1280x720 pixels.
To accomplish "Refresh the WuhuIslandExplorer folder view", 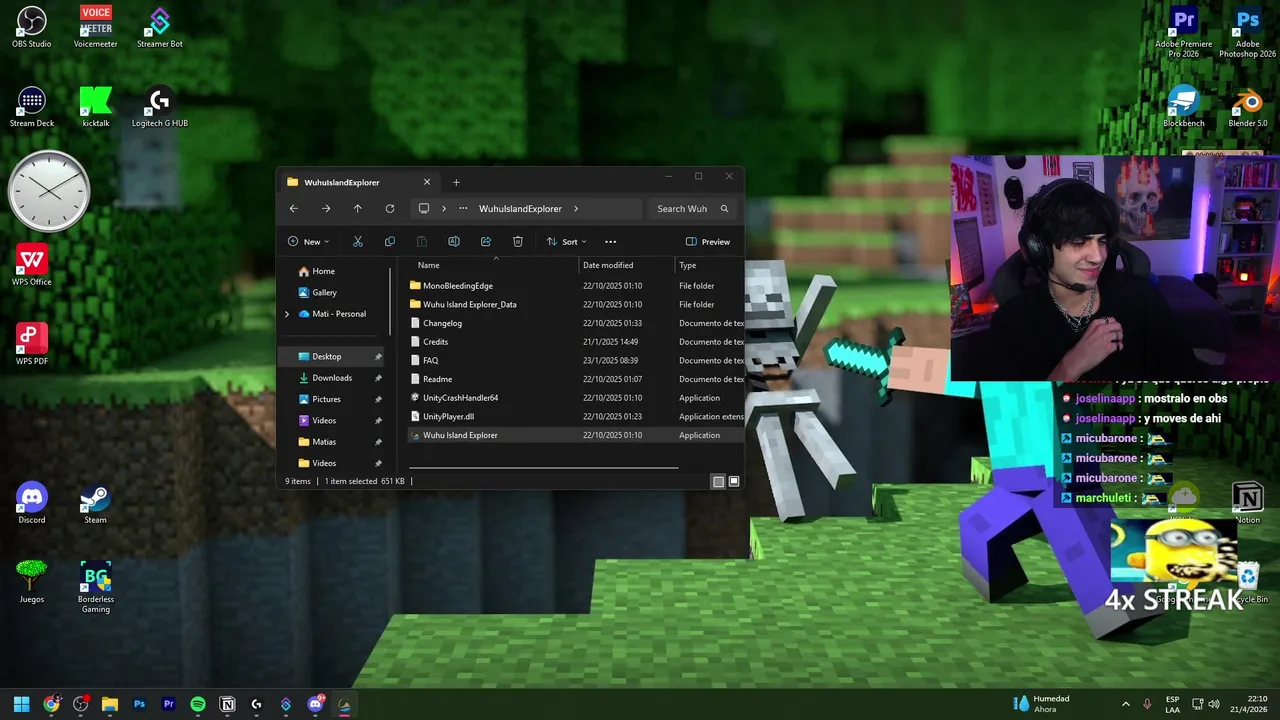I will [390, 209].
